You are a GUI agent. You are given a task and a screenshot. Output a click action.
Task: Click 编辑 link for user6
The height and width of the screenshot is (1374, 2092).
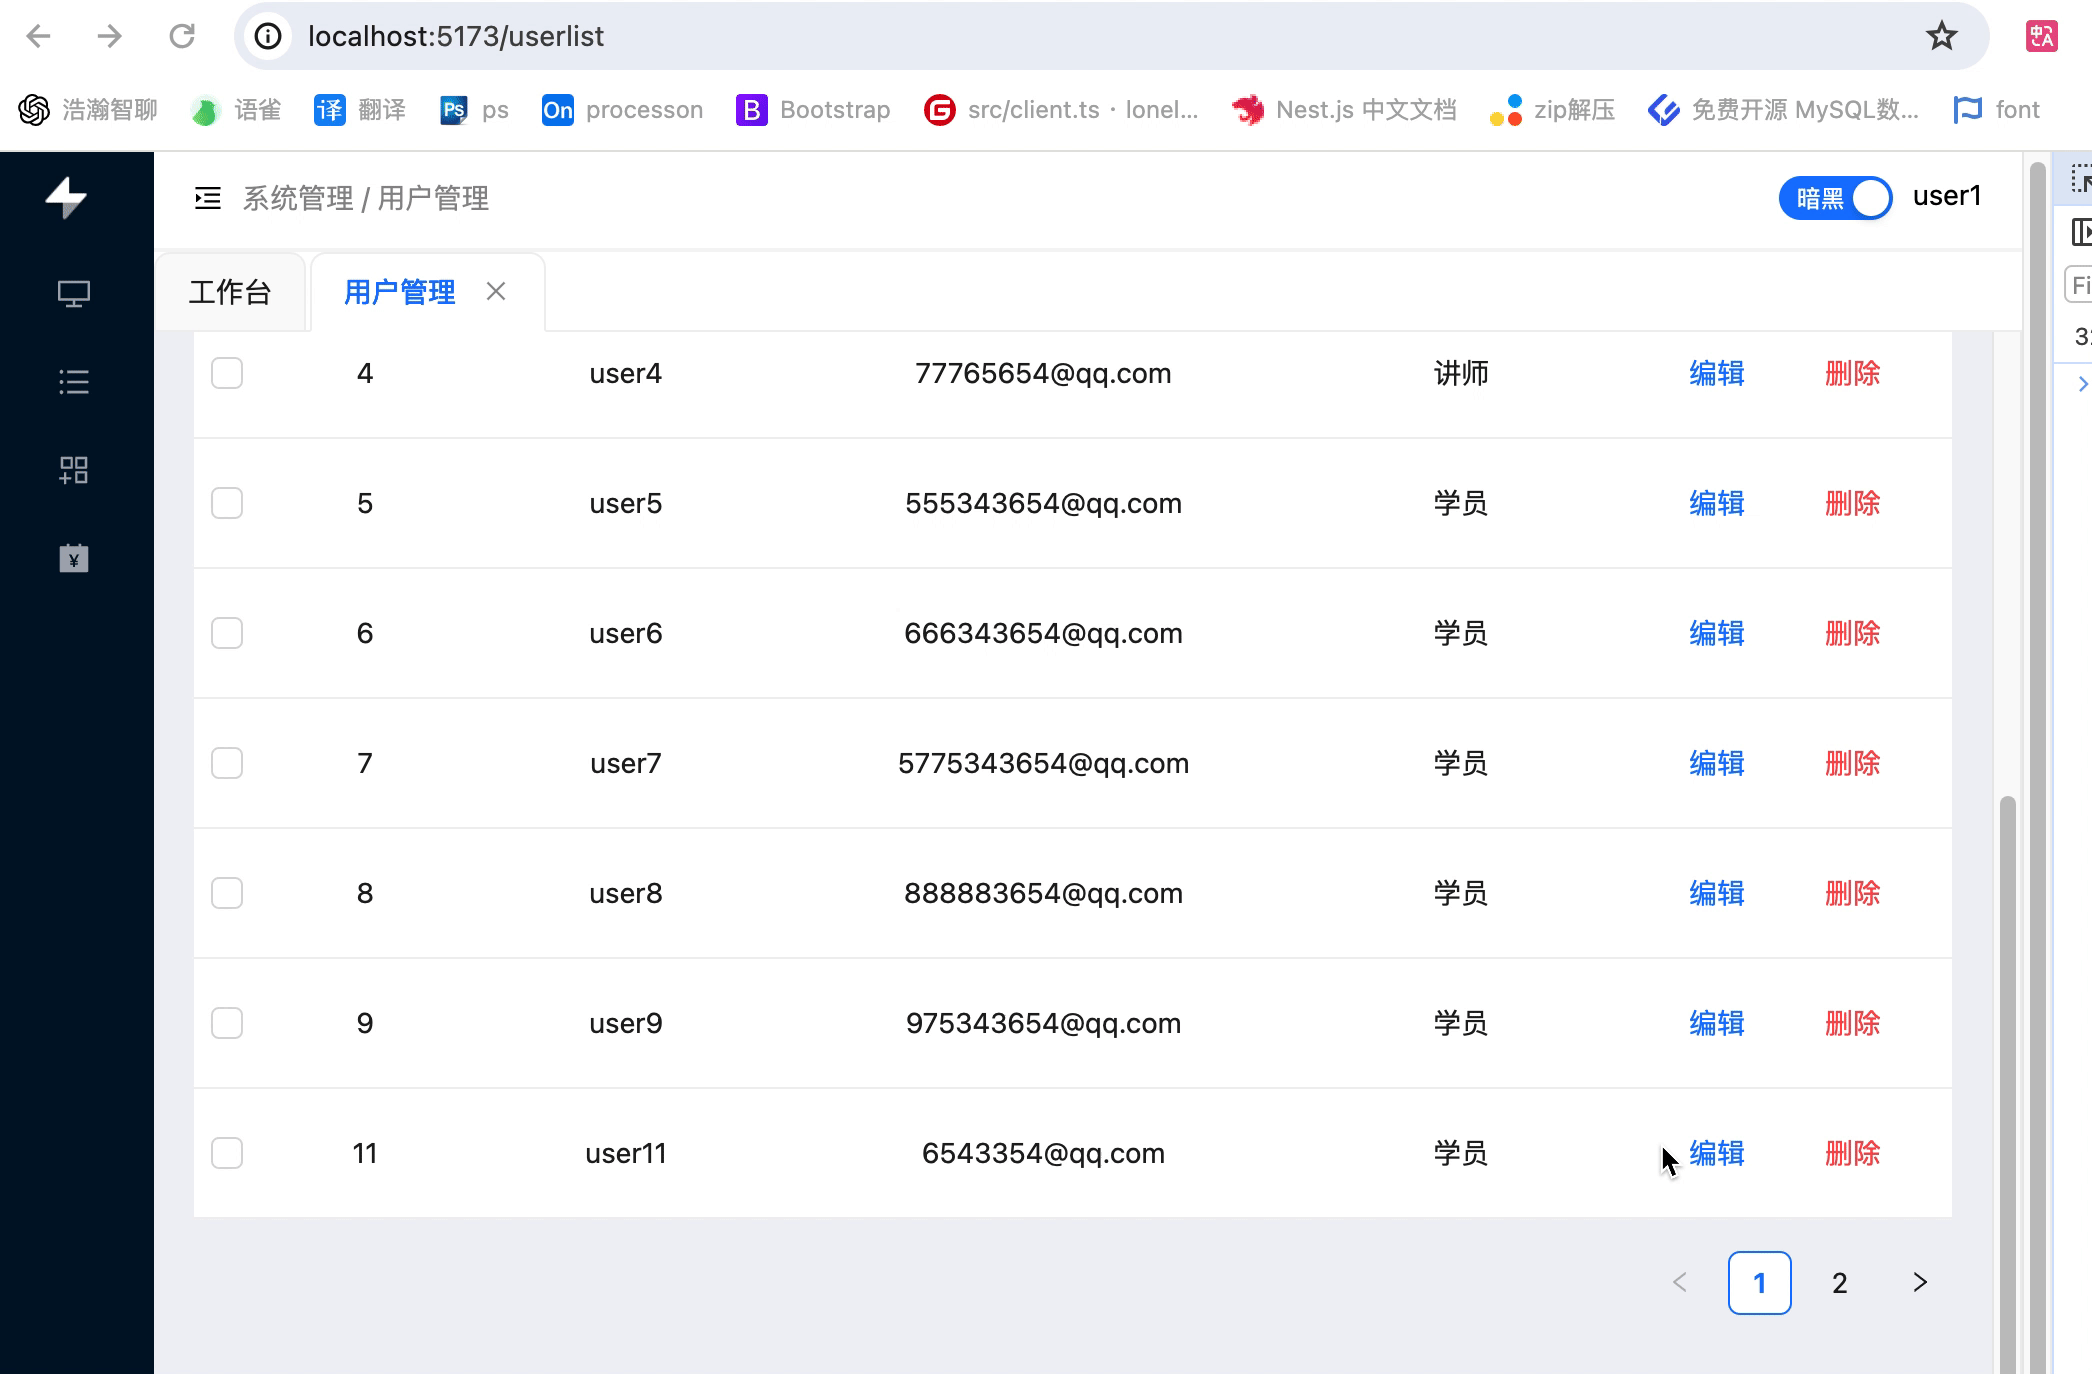pyautogui.click(x=1716, y=633)
